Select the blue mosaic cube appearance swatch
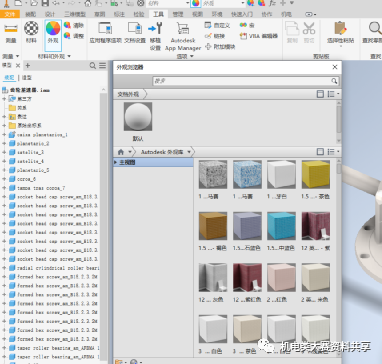The width and height of the screenshot is (382, 364). pos(247,174)
